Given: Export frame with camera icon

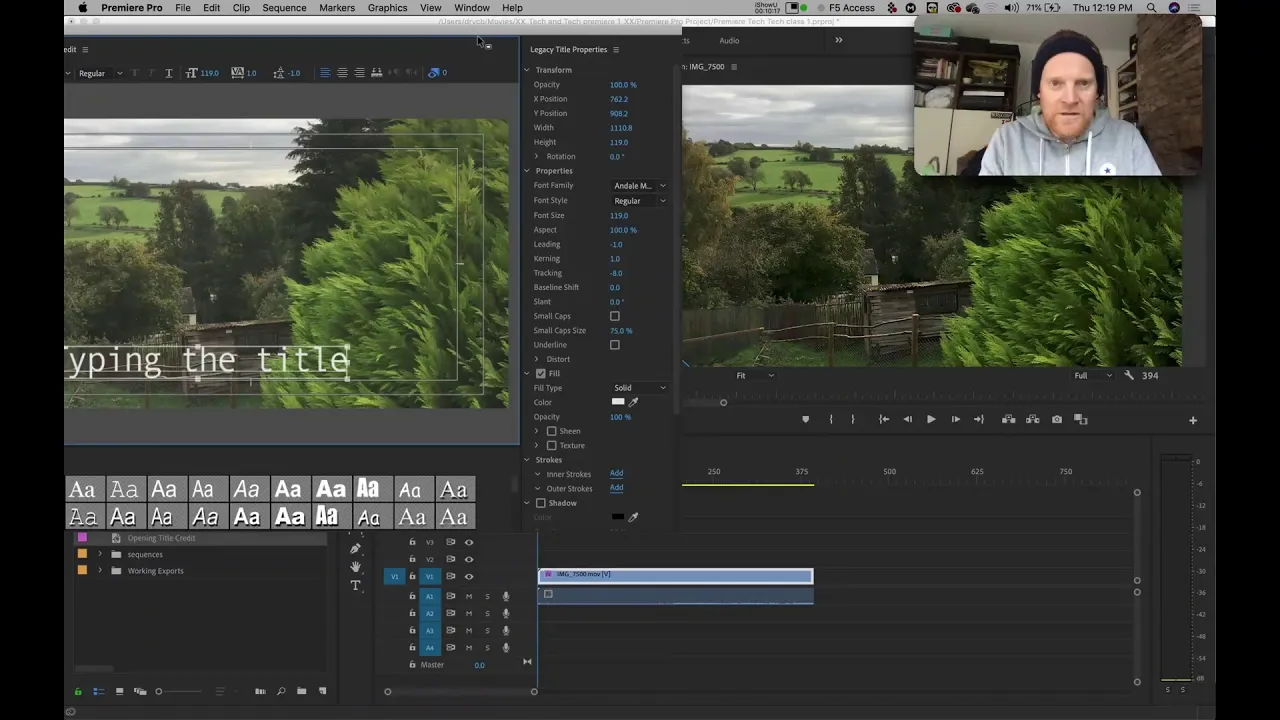Looking at the screenshot, I should [x=1057, y=420].
